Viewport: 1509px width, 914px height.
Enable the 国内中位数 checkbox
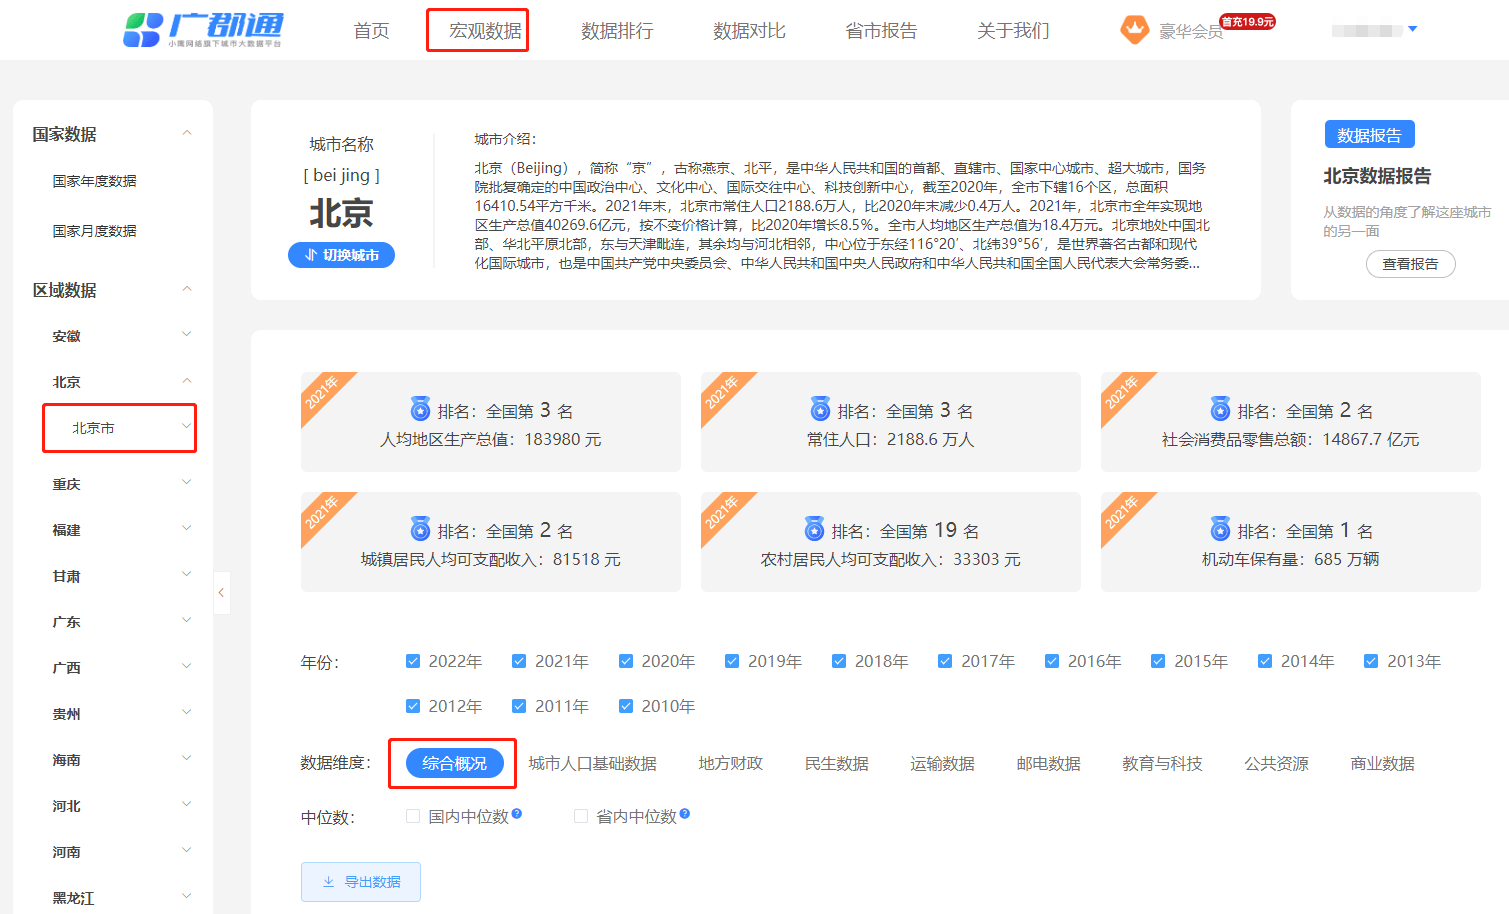413,816
